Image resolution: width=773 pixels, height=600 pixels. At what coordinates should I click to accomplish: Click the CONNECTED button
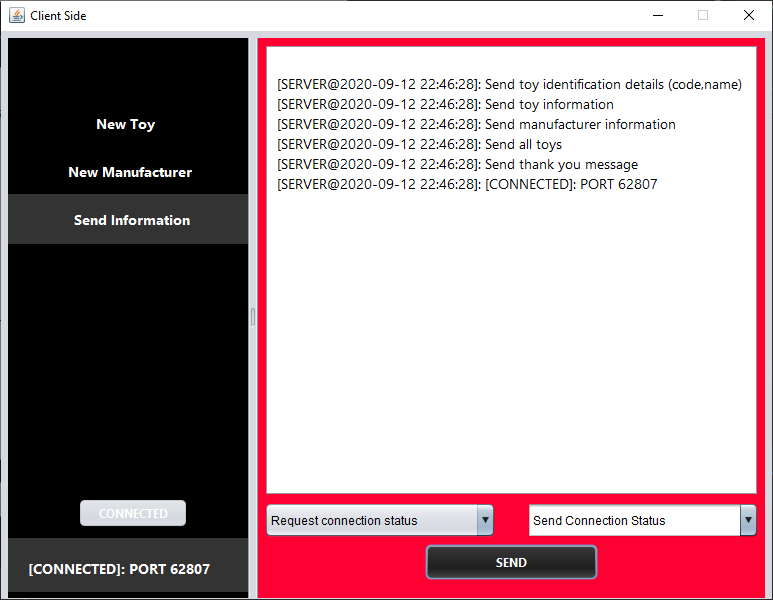pyautogui.click(x=133, y=513)
